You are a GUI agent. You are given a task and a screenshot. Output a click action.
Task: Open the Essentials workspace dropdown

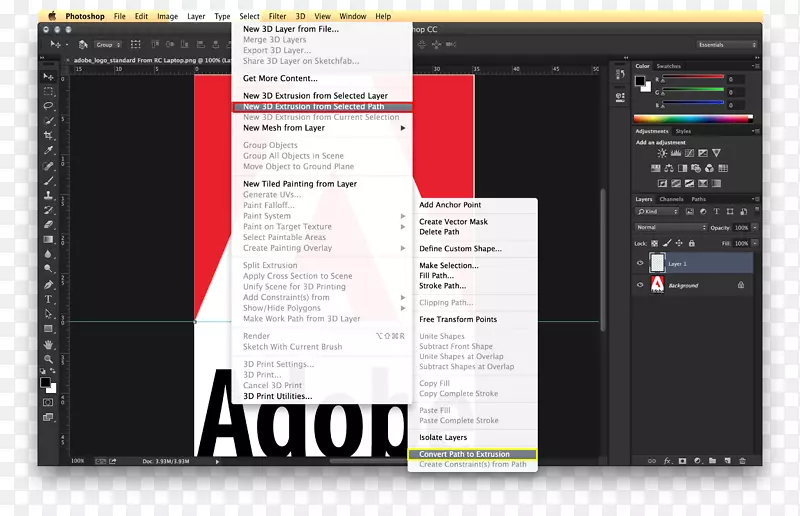(x=727, y=45)
